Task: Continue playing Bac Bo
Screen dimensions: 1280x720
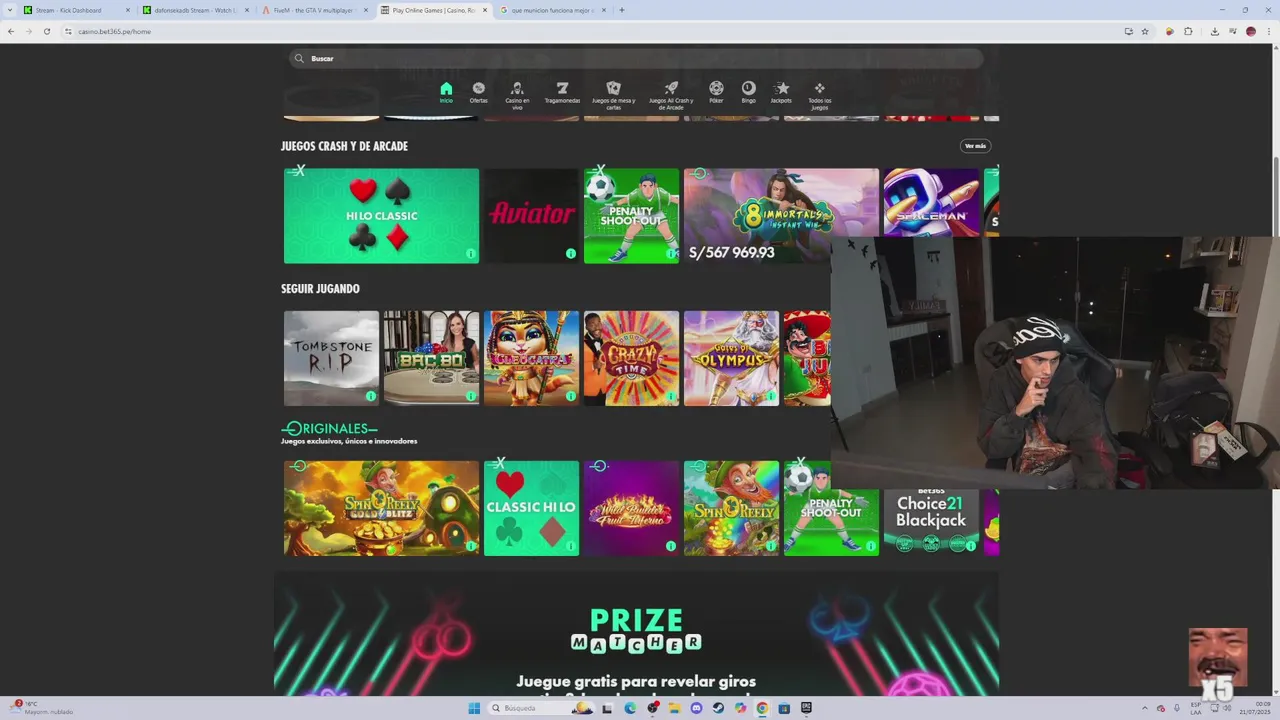Action: (x=431, y=358)
